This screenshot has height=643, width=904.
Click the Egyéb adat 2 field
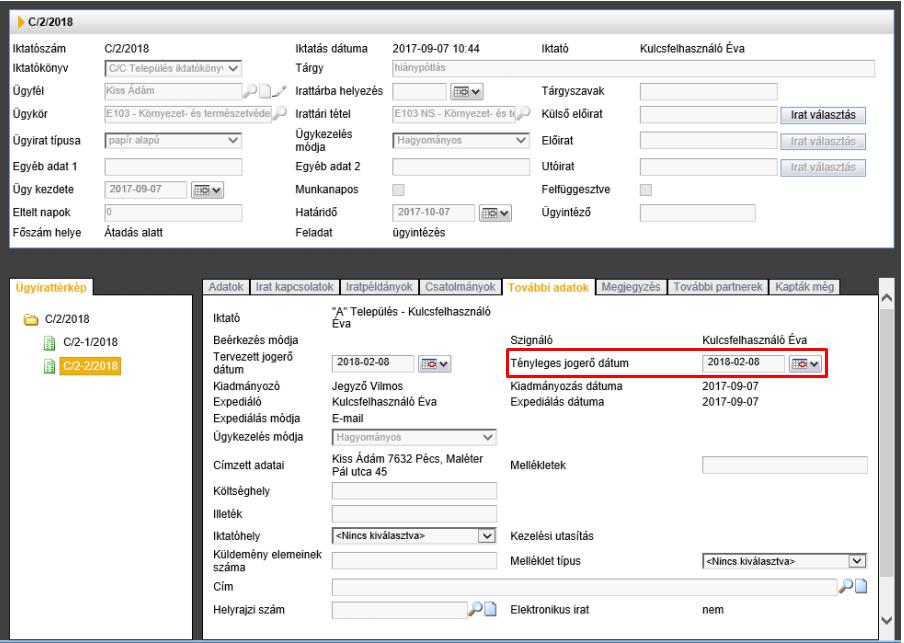(461, 167)
